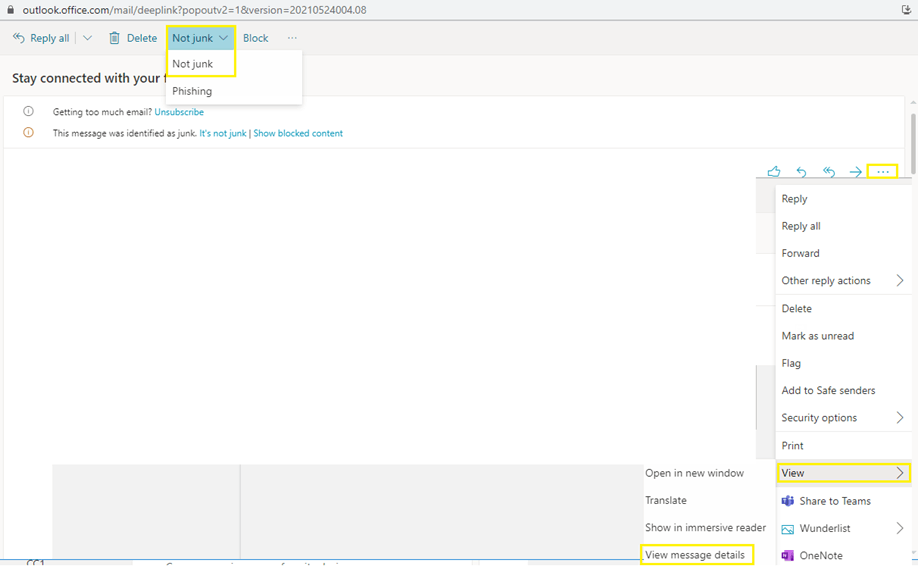
Task: Expand Other reply actions submenu
Action: (843, 280)
